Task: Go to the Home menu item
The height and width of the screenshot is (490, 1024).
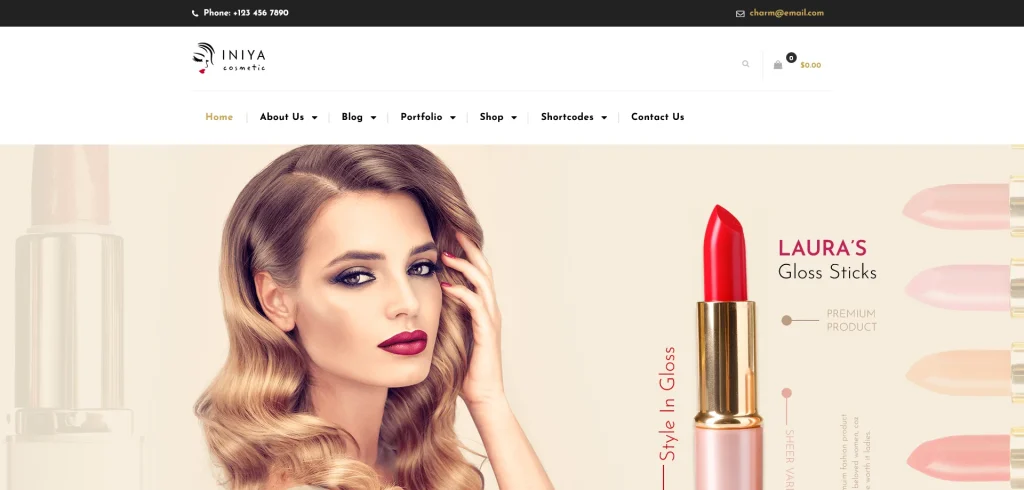Action: [219, 117]
